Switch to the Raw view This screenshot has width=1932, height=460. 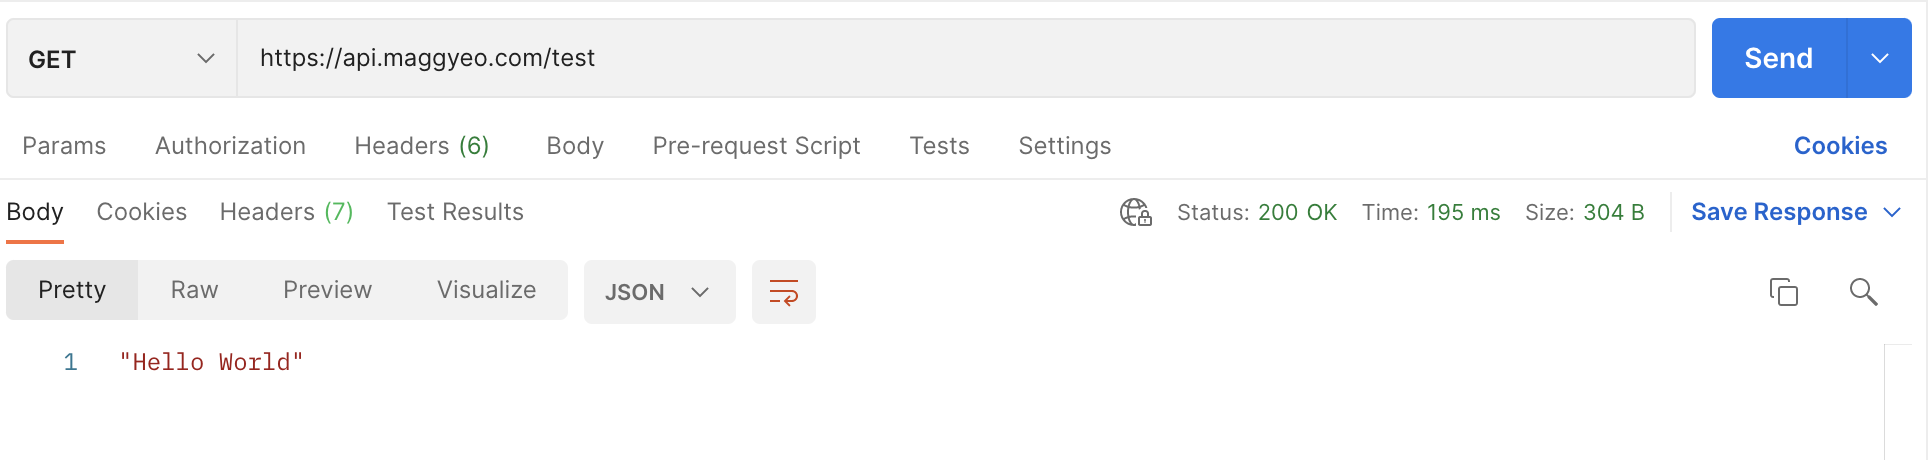pos(194,290)
